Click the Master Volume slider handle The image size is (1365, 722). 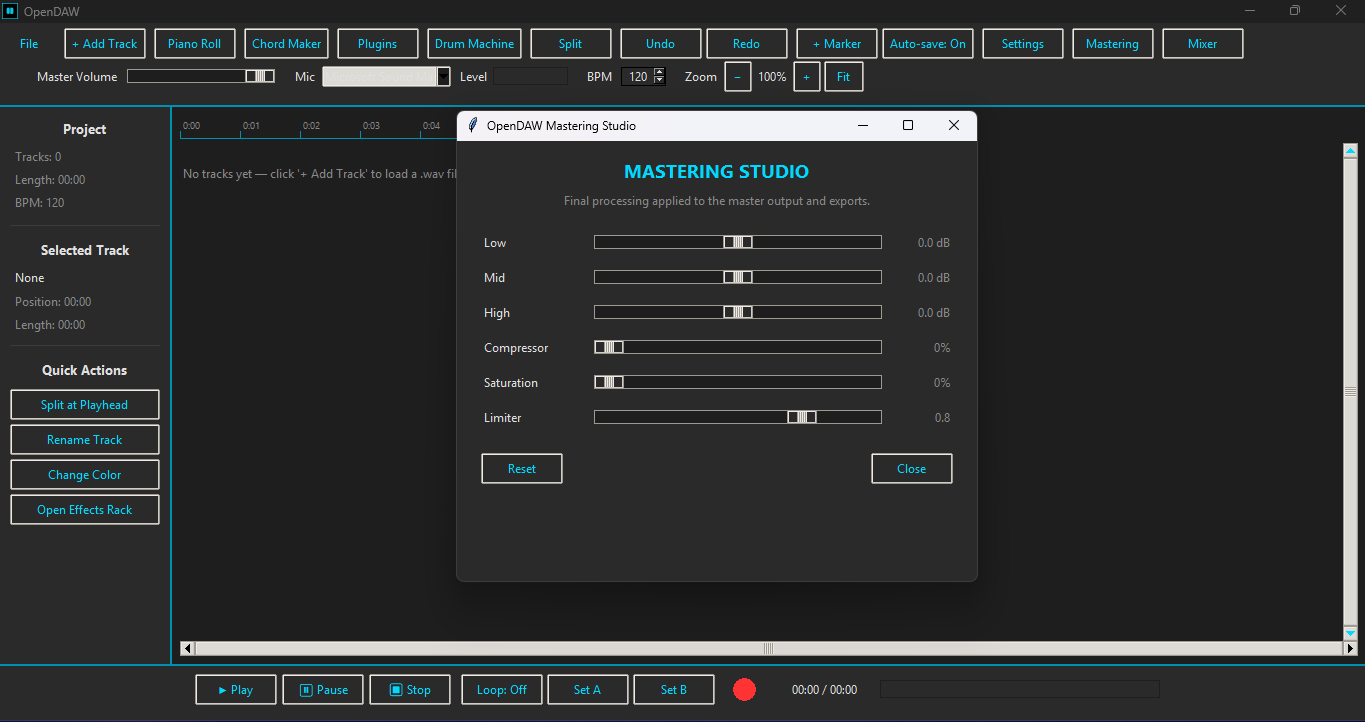(260, 76)
